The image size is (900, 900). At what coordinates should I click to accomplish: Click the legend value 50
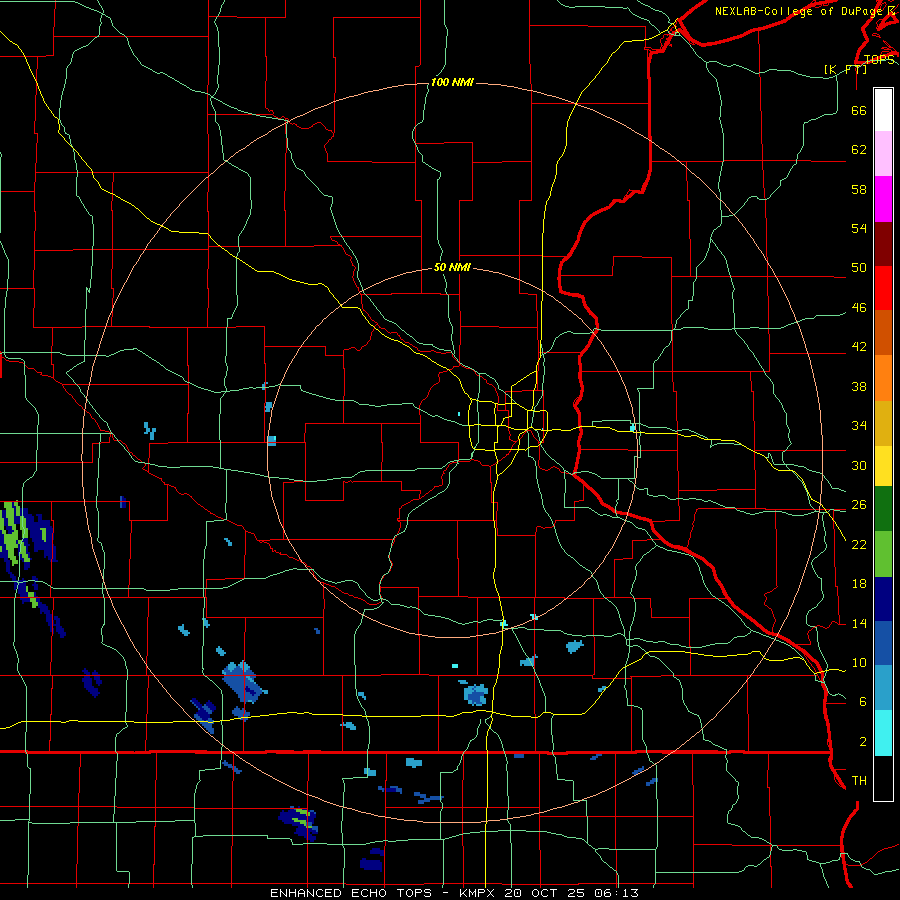(x=859, y=267)
